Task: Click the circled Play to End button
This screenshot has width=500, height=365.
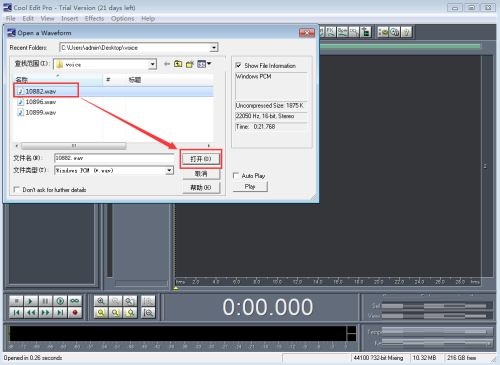Action: [x=60, y=301]
